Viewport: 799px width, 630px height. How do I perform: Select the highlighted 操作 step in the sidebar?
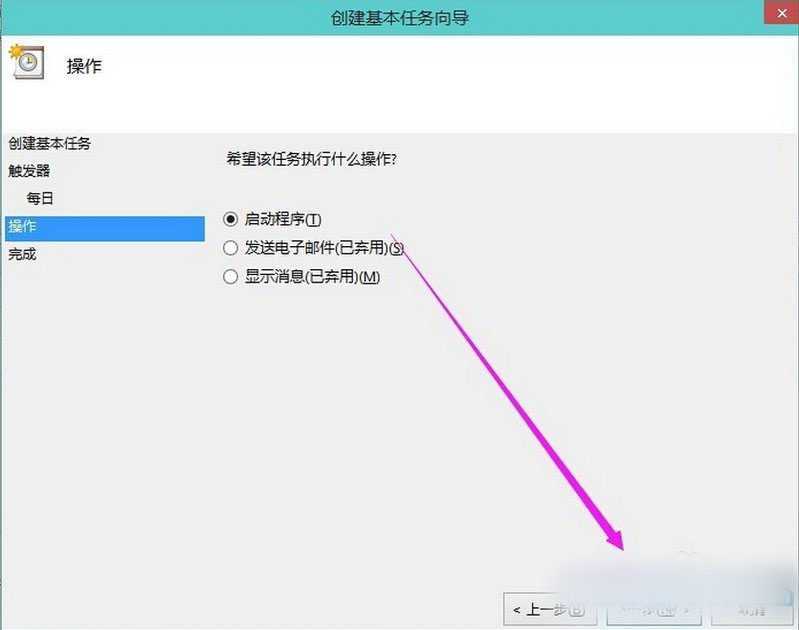[105, 228]
